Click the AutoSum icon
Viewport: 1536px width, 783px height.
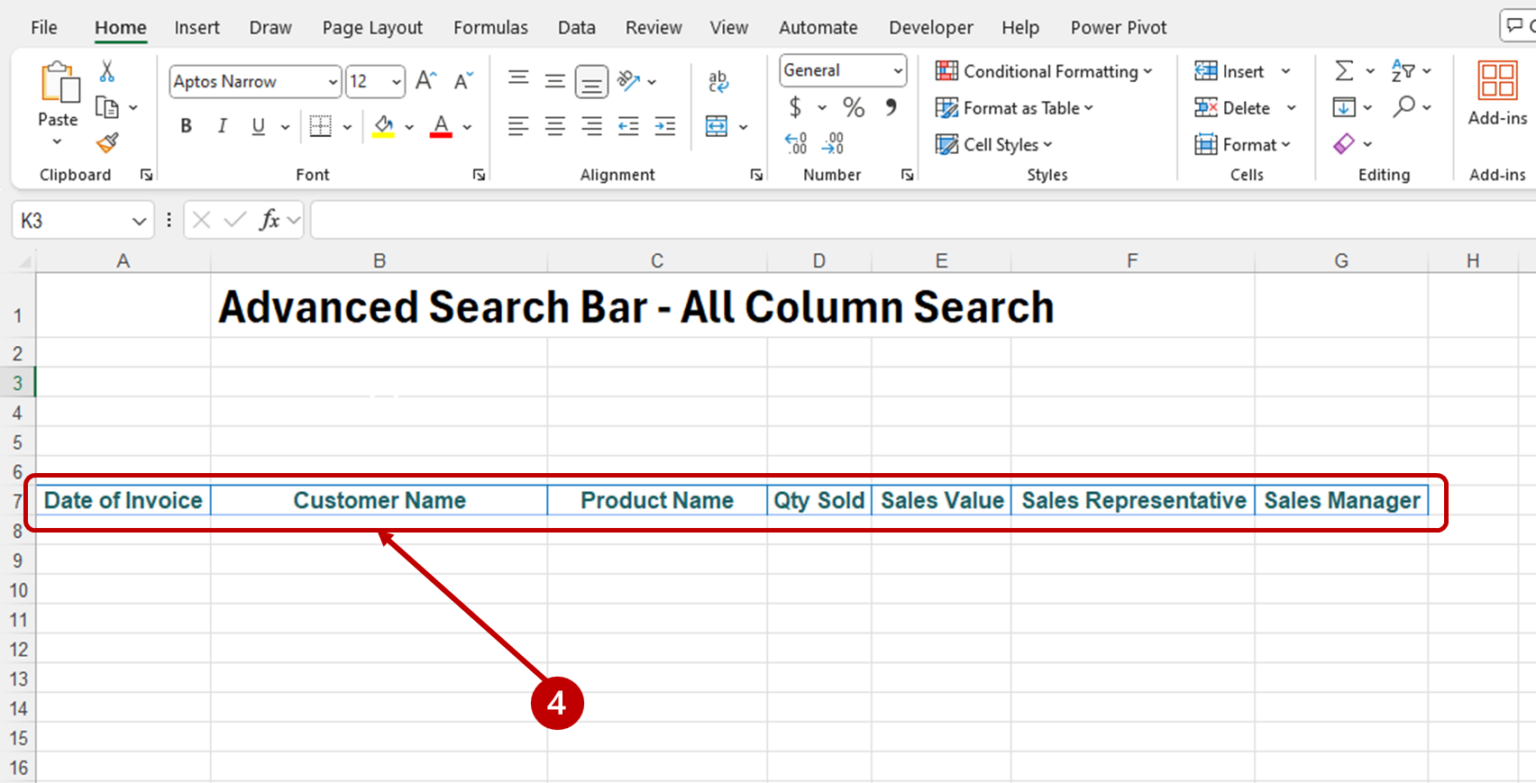tap(1342, 70)
